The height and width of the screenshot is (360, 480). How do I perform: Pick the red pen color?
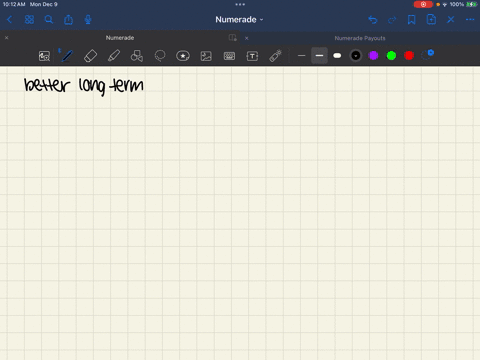[x=409, y=56]
